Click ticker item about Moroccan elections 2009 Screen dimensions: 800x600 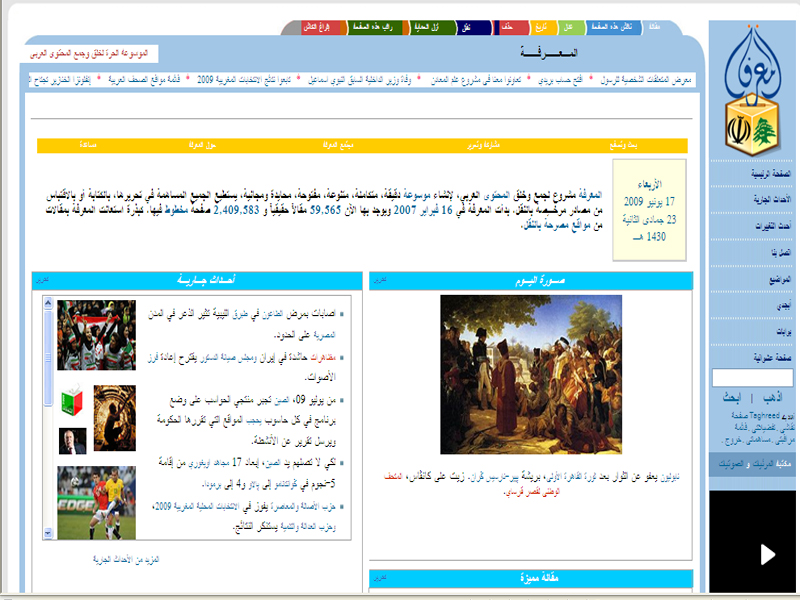[x=244, y=80]
